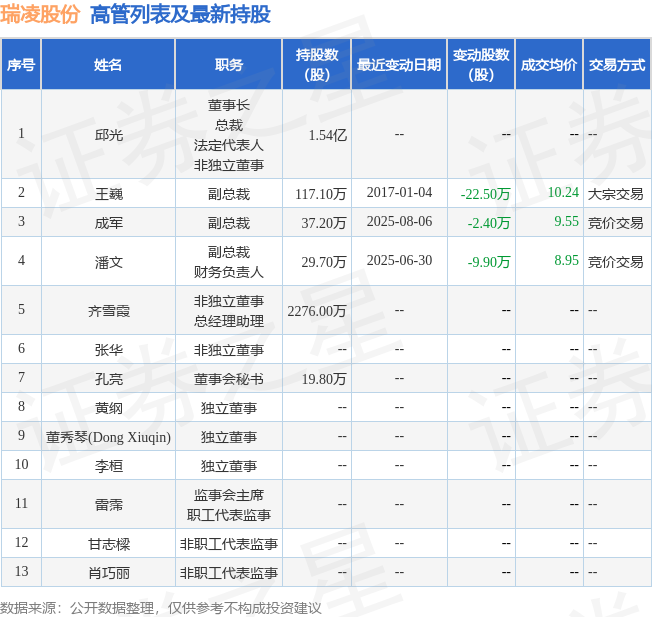Viewport: 652px width, 617px height.
Task: Click the name 邱光
Action: [109, 135]
